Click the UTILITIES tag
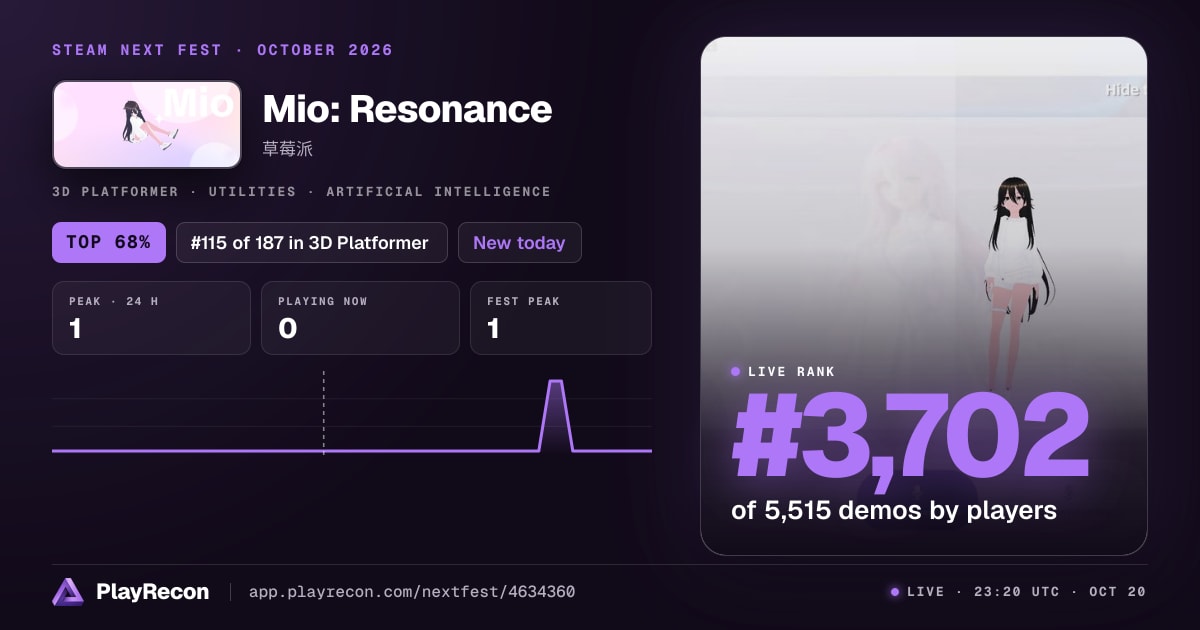 point(252,191)
